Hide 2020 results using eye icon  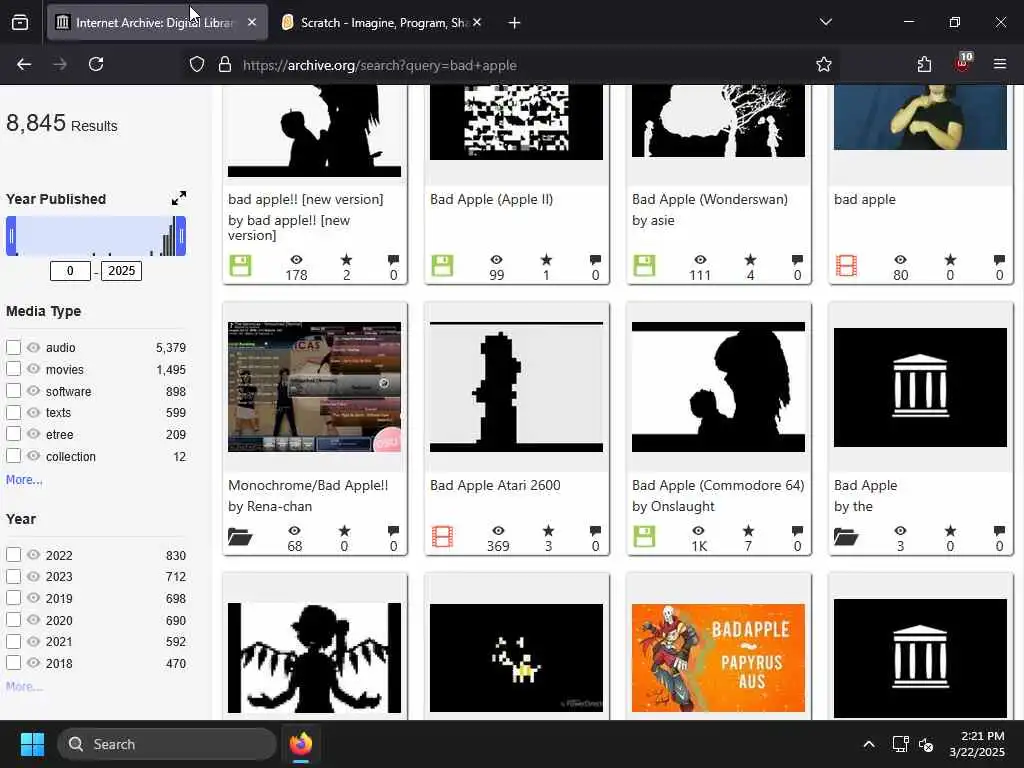click(x=34, y=619)
